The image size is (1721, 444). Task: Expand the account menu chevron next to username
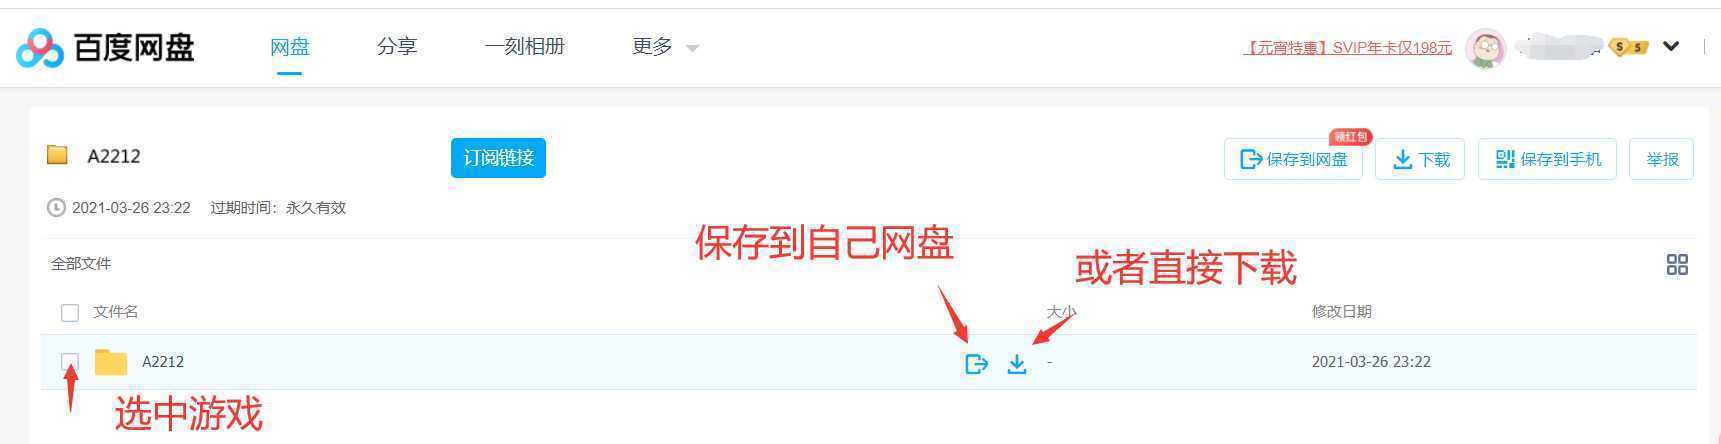click(1671, 46)
